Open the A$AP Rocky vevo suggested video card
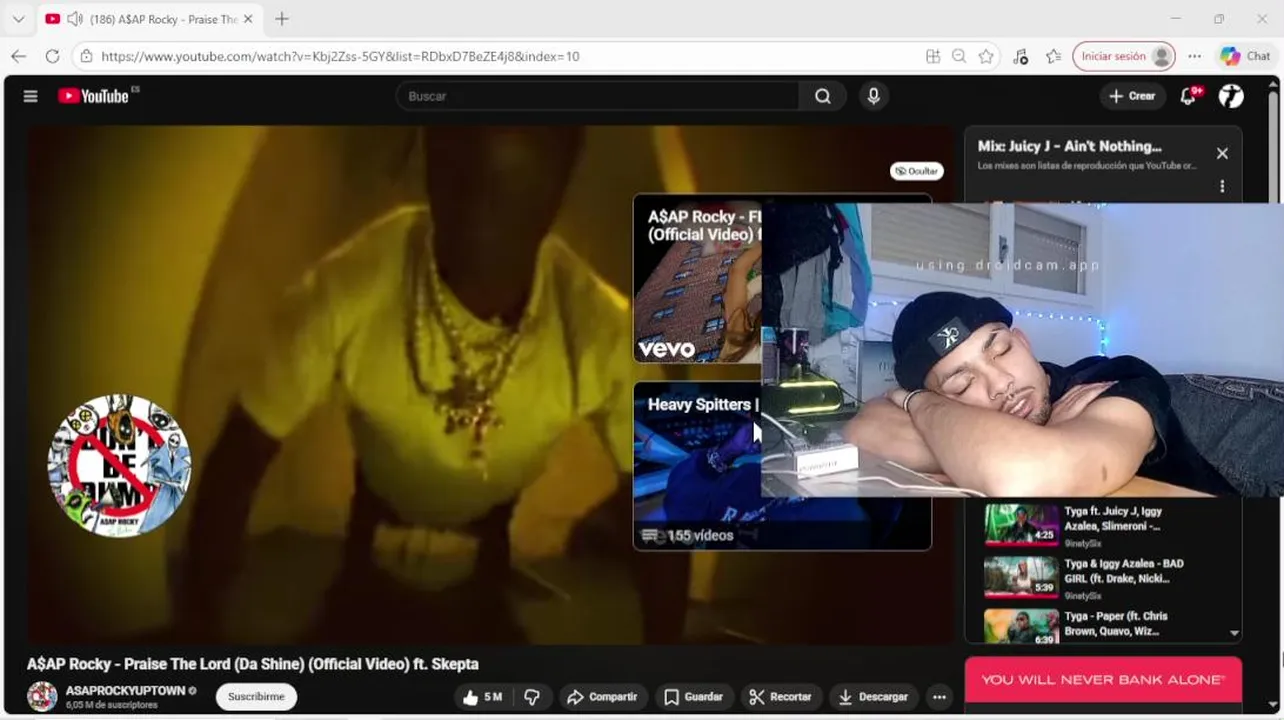The width and height of the screenshot is (1284, 720). [697, 278]
